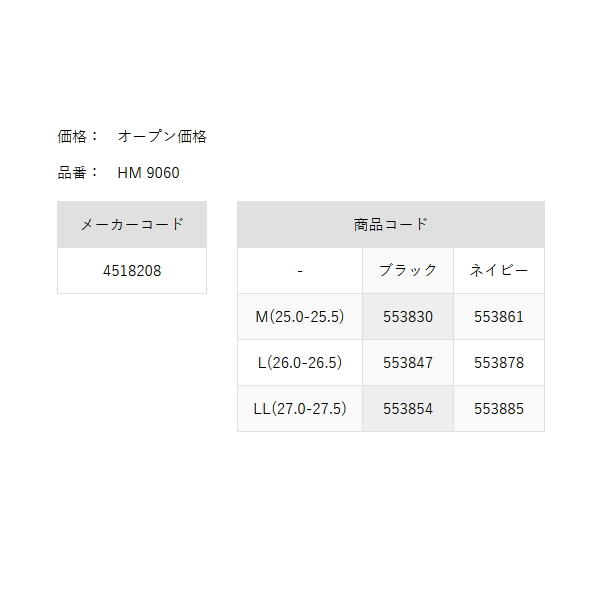
Task: Click the ブラック column header
Action: (x=407, y=270)
